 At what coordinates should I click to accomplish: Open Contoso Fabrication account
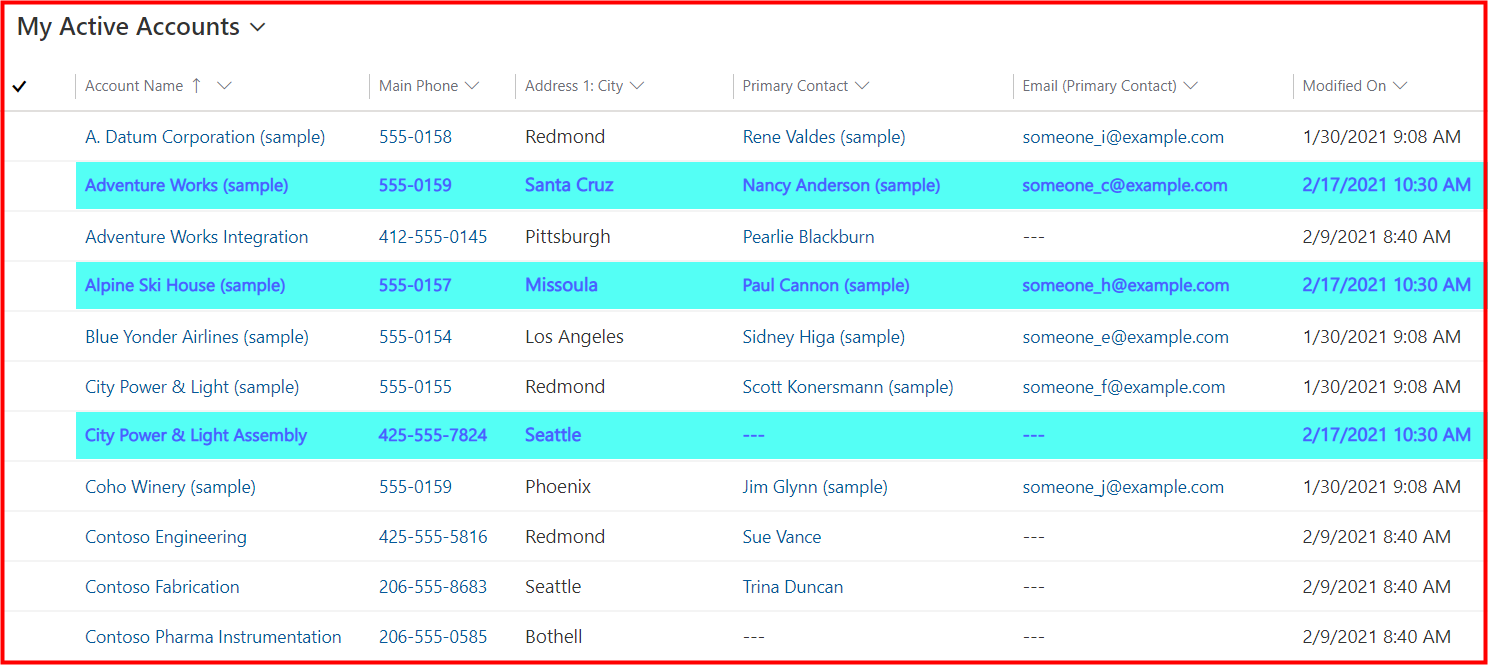tap(162, 587)
